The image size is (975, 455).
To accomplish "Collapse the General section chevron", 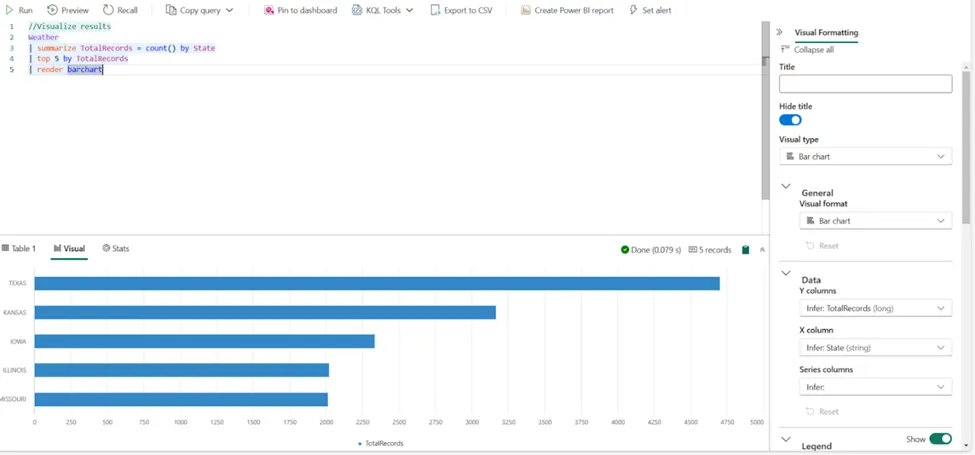I will point(786,187).
